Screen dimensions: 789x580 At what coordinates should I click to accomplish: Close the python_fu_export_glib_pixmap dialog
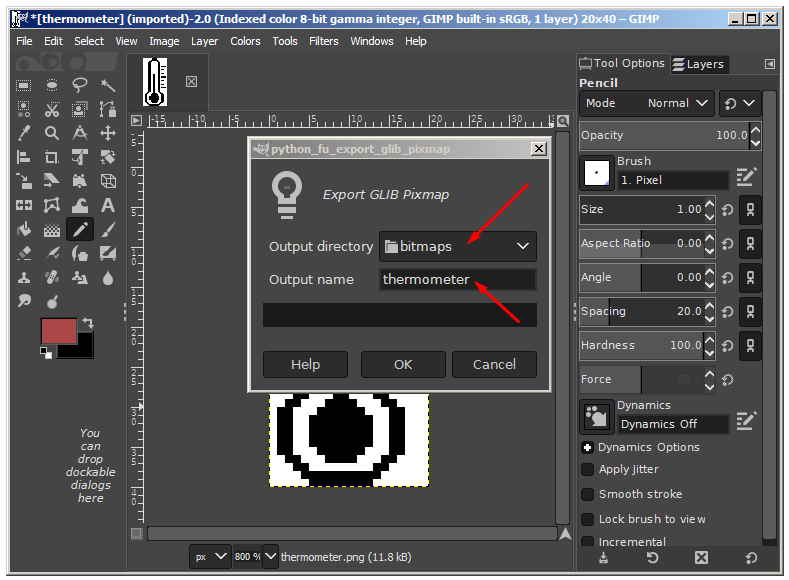[x=538, y=148]
